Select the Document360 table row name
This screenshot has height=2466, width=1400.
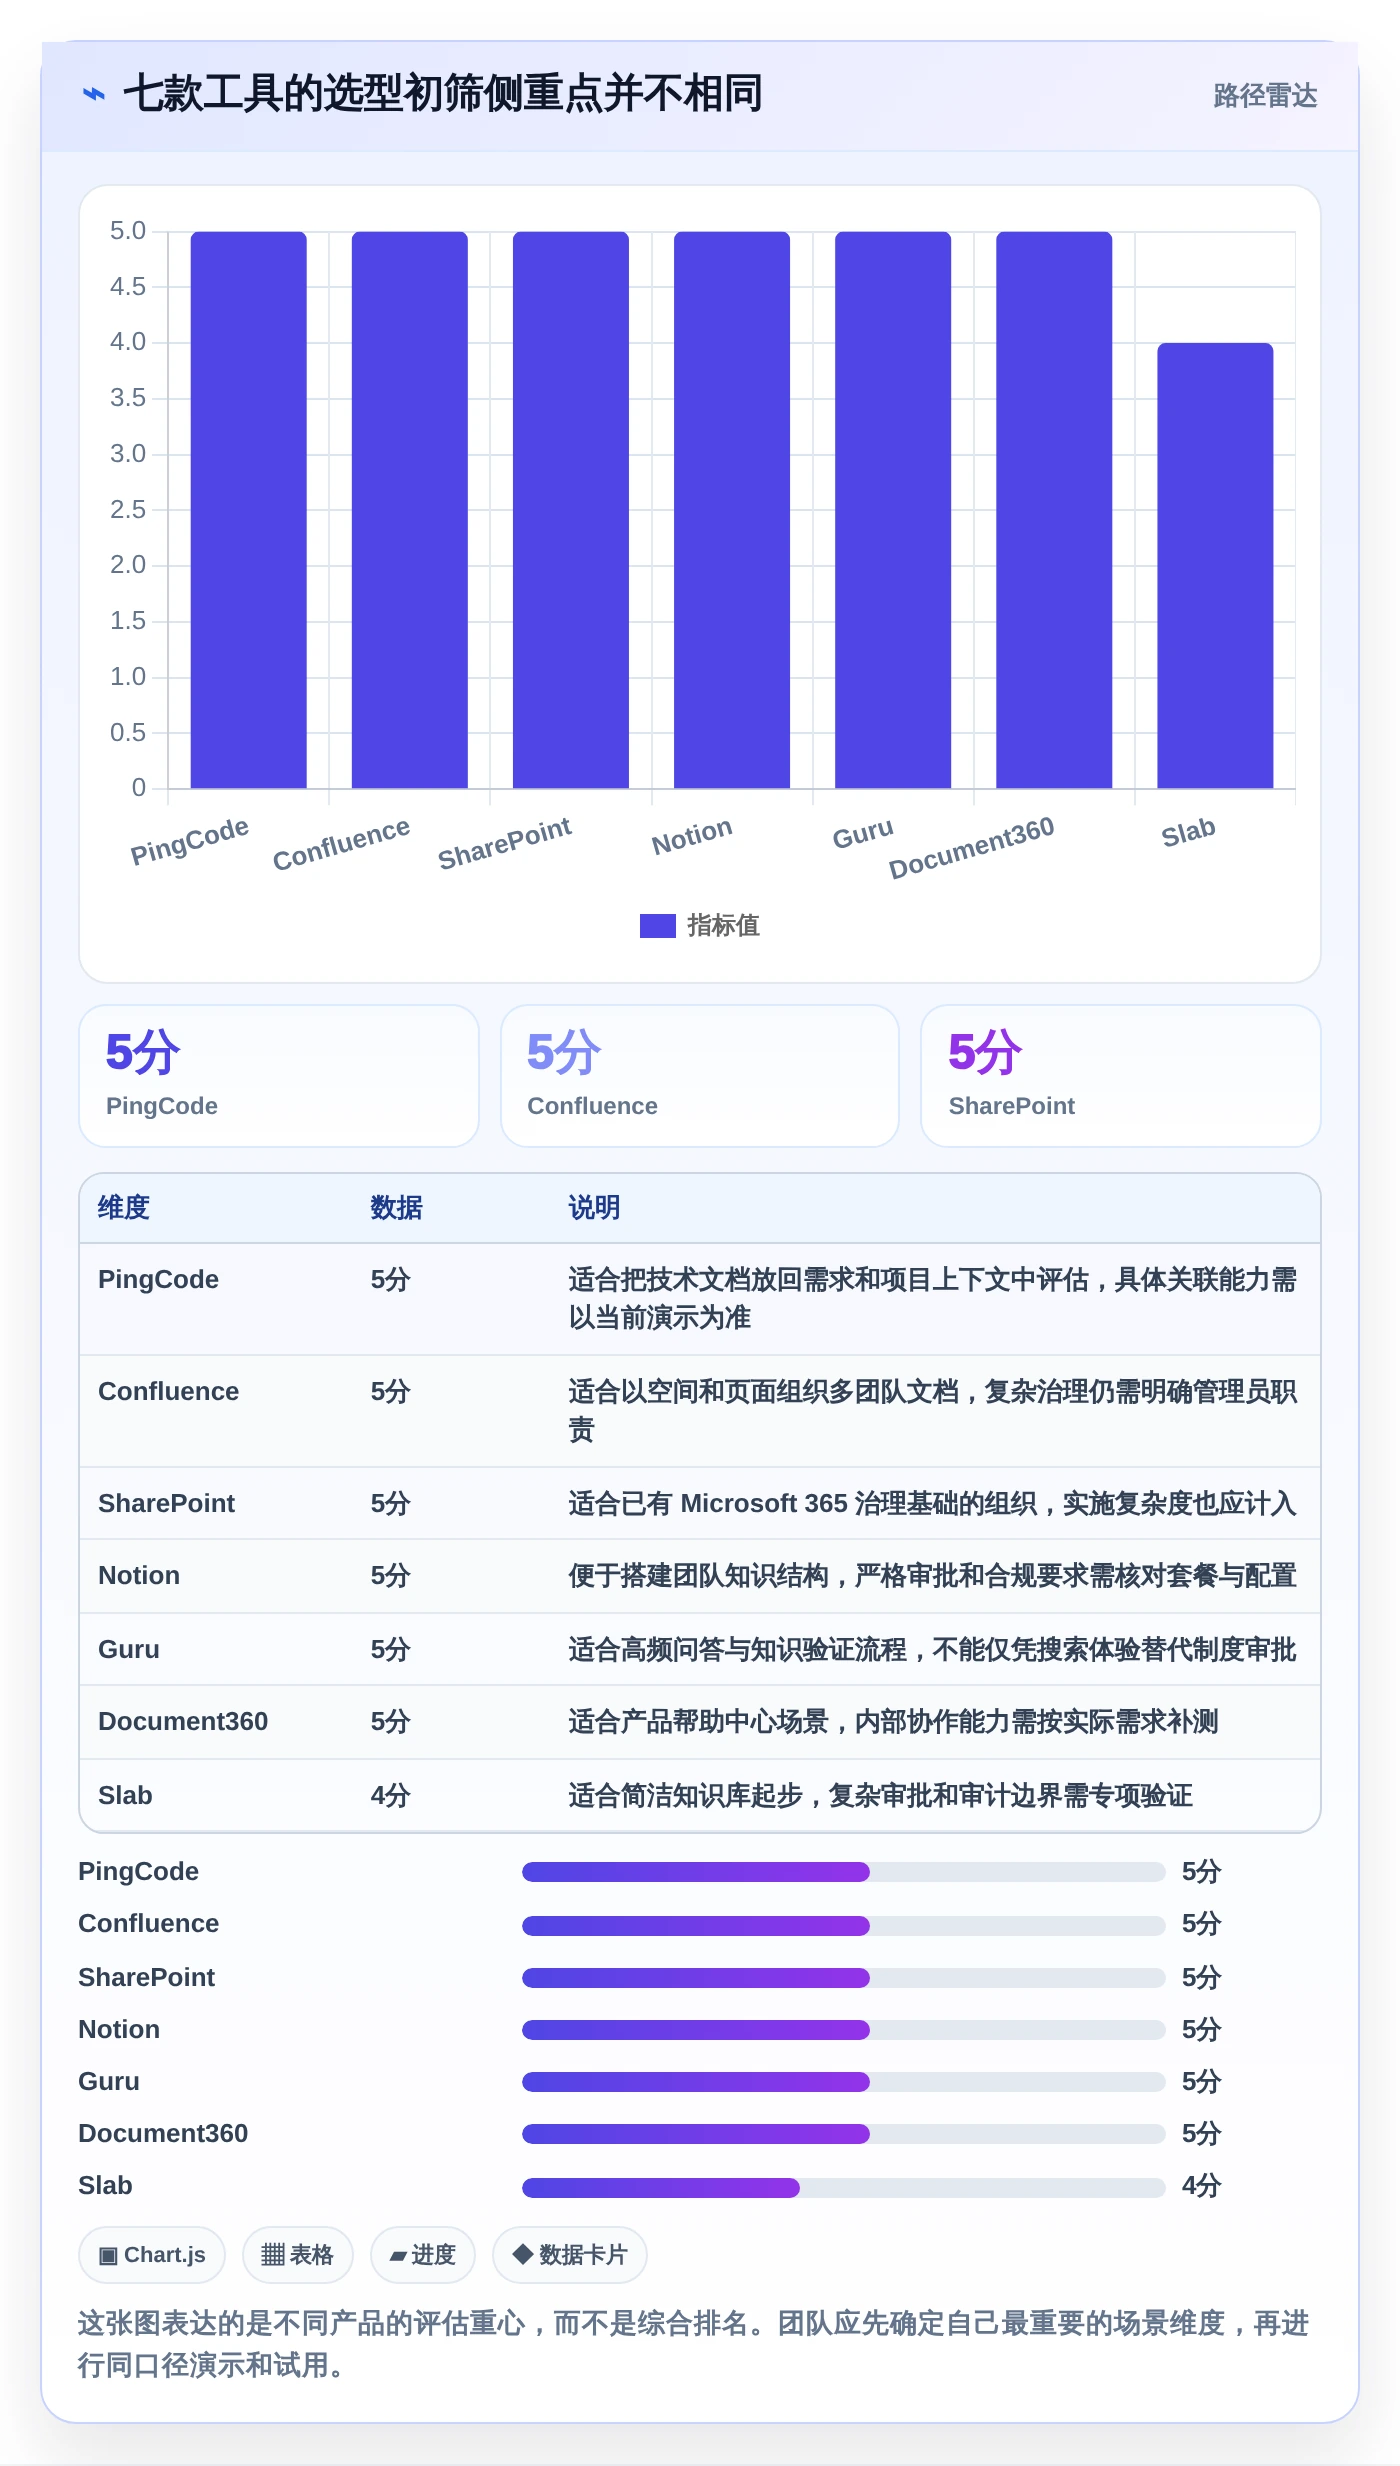[x=183, y=1722]
